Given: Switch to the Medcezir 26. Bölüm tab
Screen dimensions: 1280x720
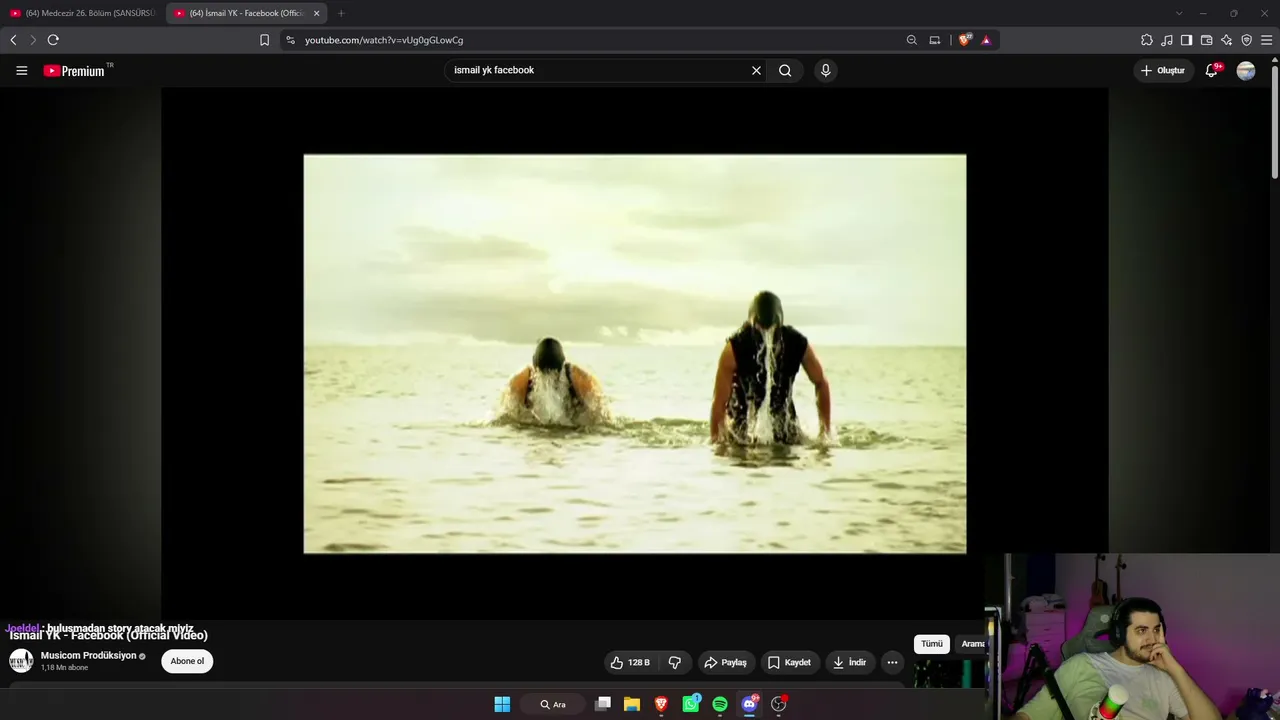Looking at the screenshot, I should click(x=83, y=13).
